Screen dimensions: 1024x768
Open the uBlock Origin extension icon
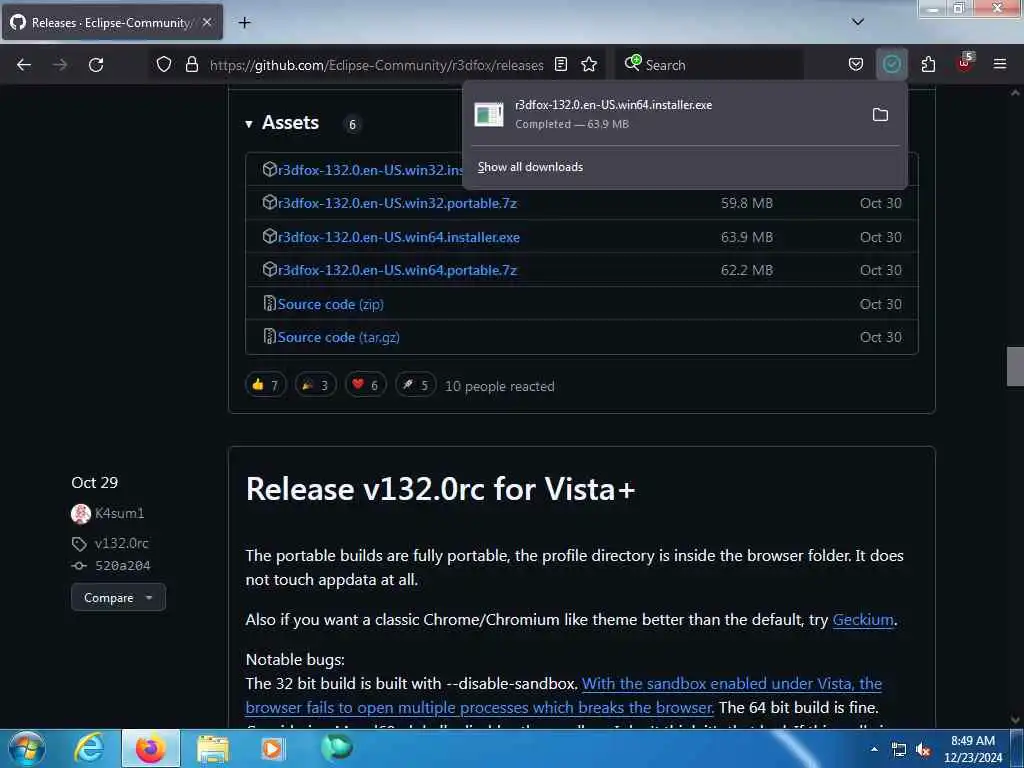[x=965, y=63]
